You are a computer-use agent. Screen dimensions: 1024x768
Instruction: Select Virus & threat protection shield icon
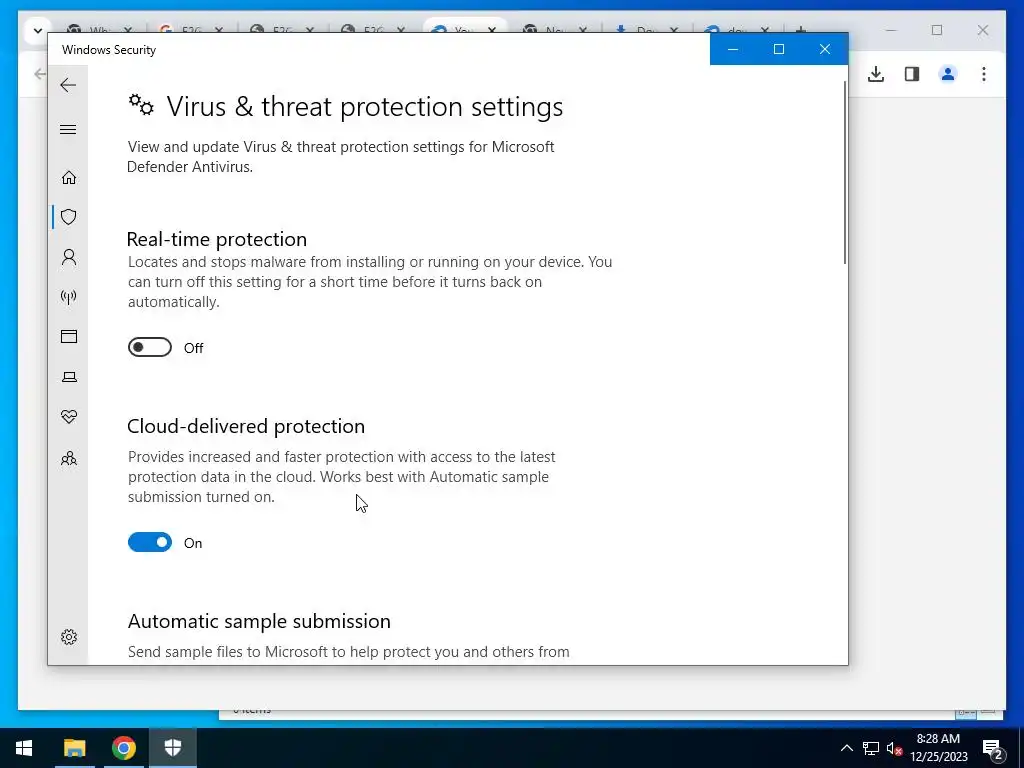(x=69, y=217)
